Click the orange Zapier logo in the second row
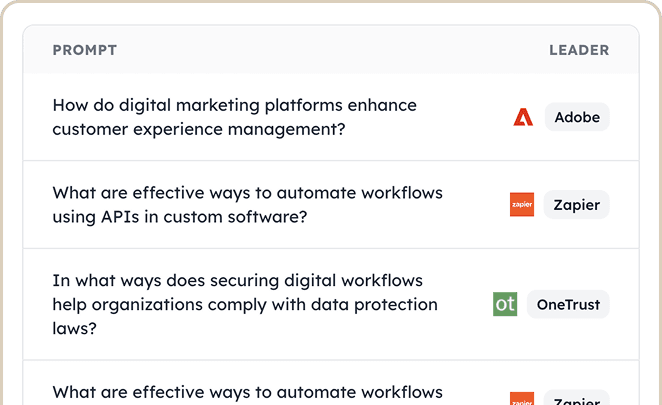 click(521, 205)
